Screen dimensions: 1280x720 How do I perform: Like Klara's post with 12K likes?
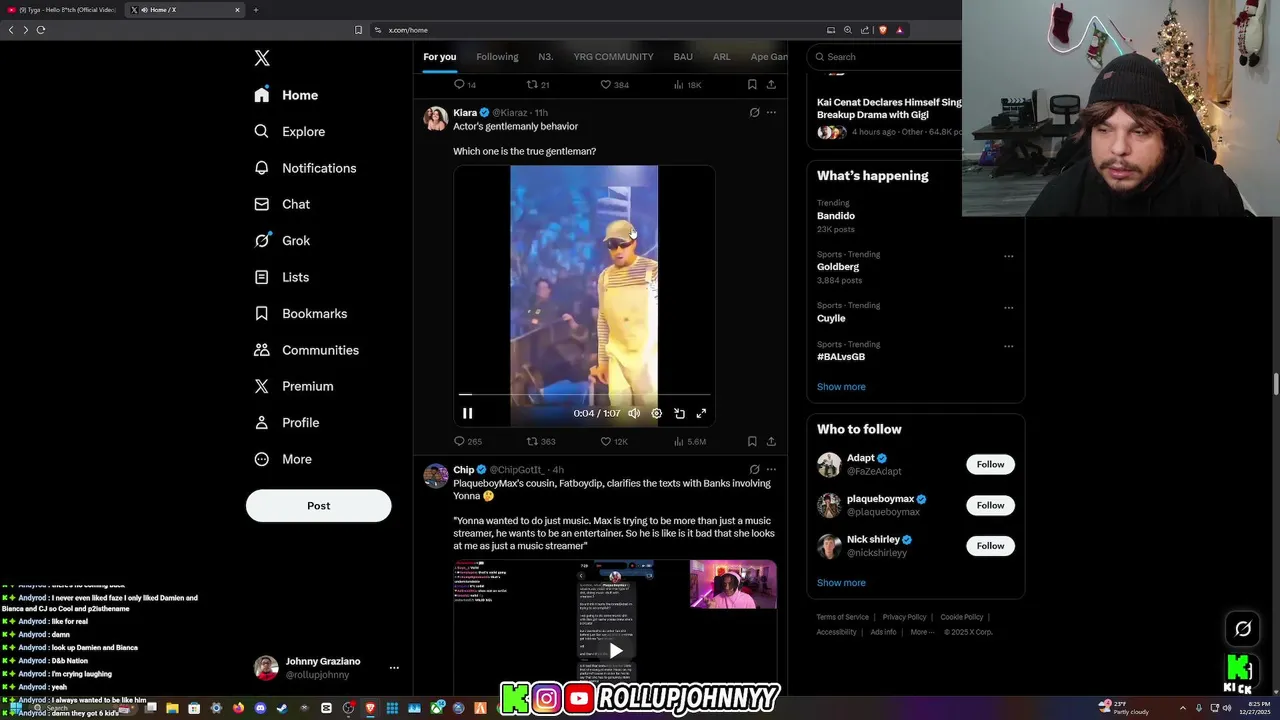(614, 441)
